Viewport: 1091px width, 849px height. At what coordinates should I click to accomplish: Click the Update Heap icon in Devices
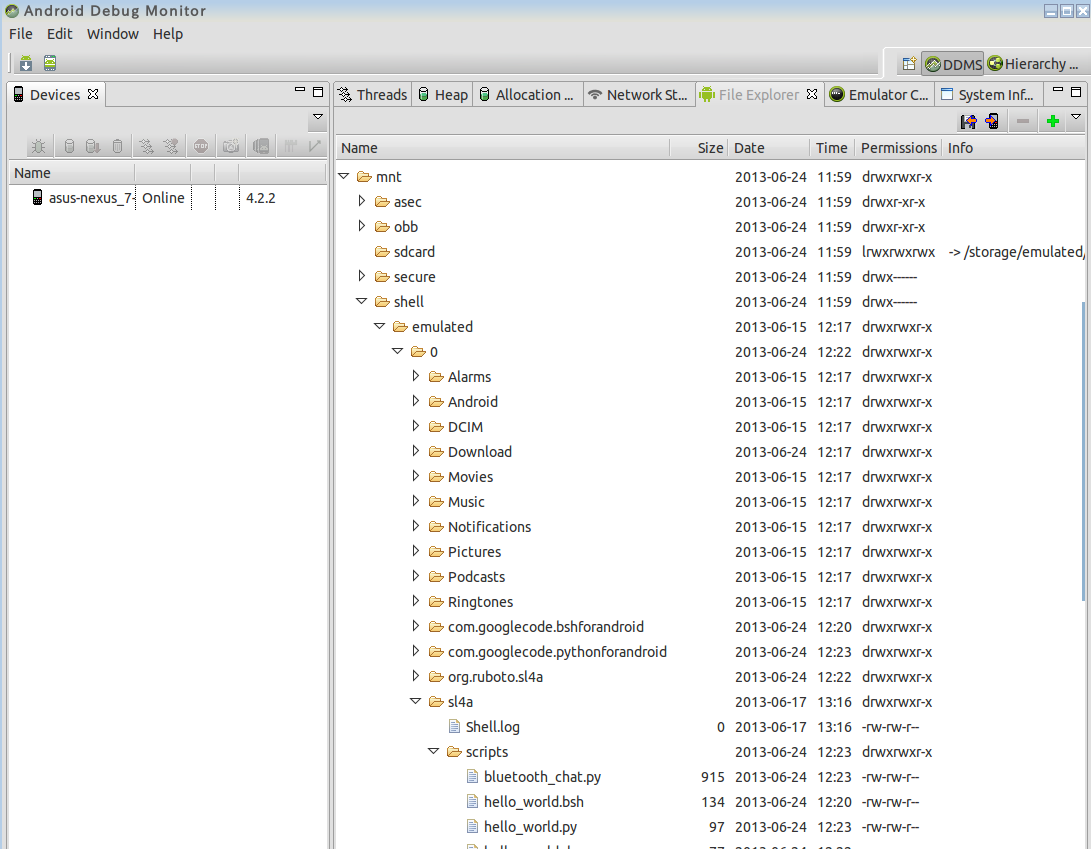click(x=68, y=146)
